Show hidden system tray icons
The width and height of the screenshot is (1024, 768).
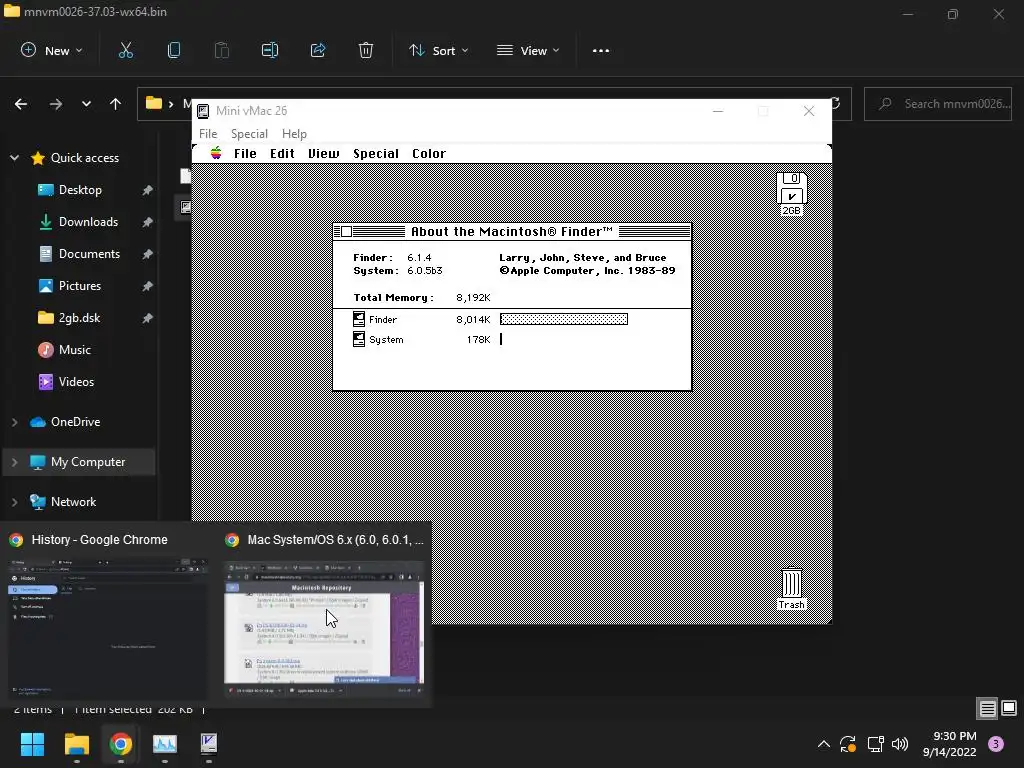coord(824,744)
